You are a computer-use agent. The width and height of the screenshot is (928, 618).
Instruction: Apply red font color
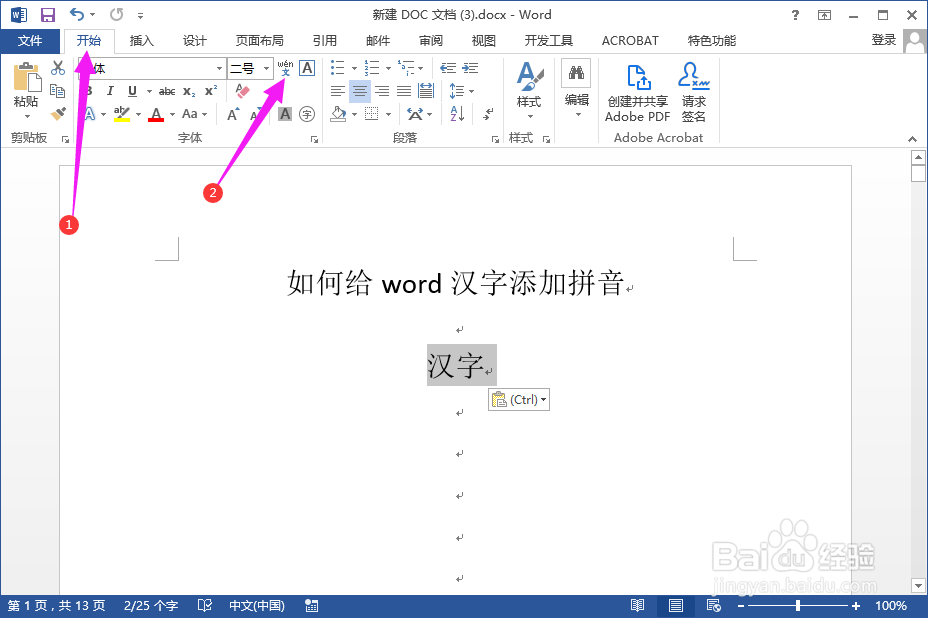156,114
